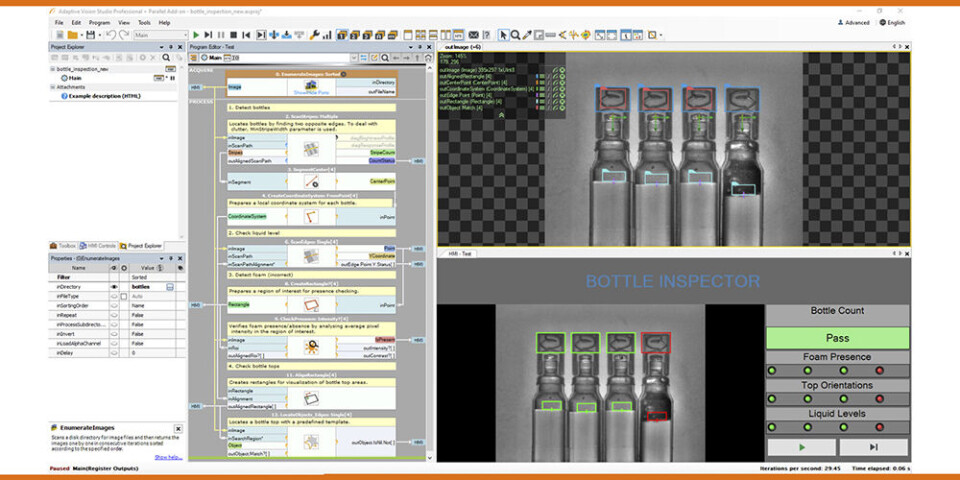This screenshot has height=480, width=960.
Task: Click the HMI green play button
Action: tap(801, 447)
